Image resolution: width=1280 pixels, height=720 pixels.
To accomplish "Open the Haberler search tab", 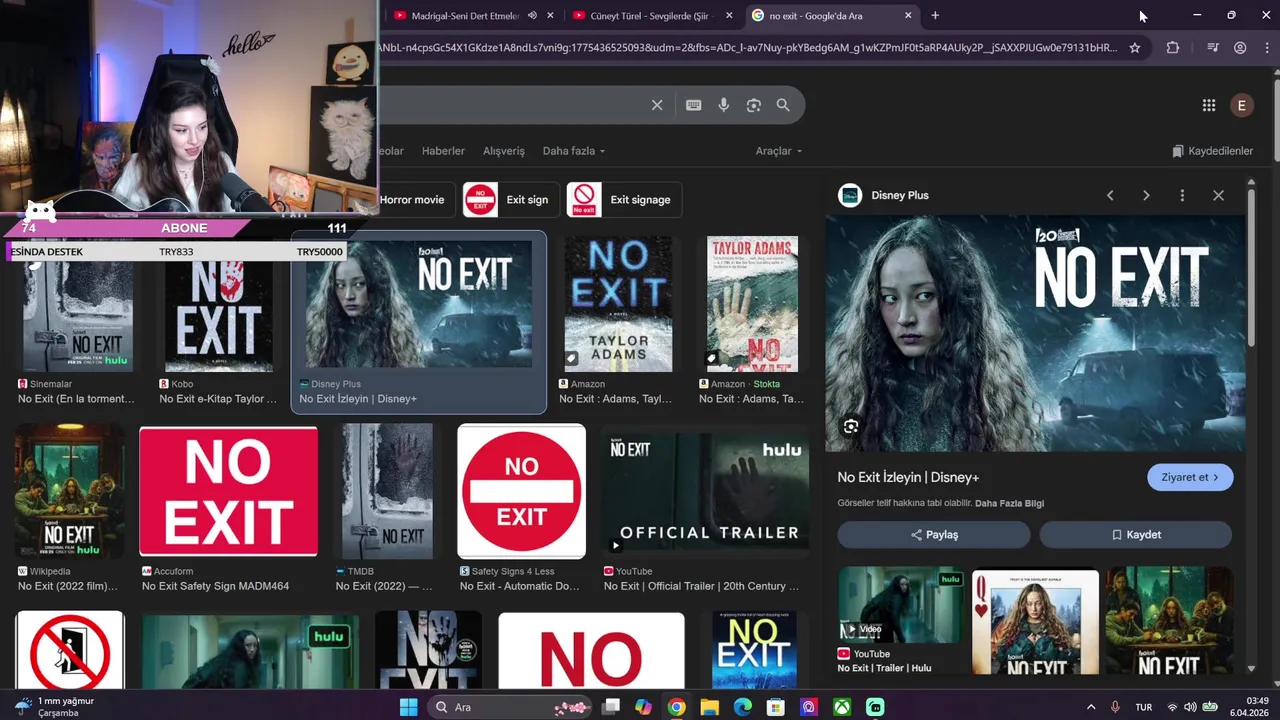I will [443, 151].
